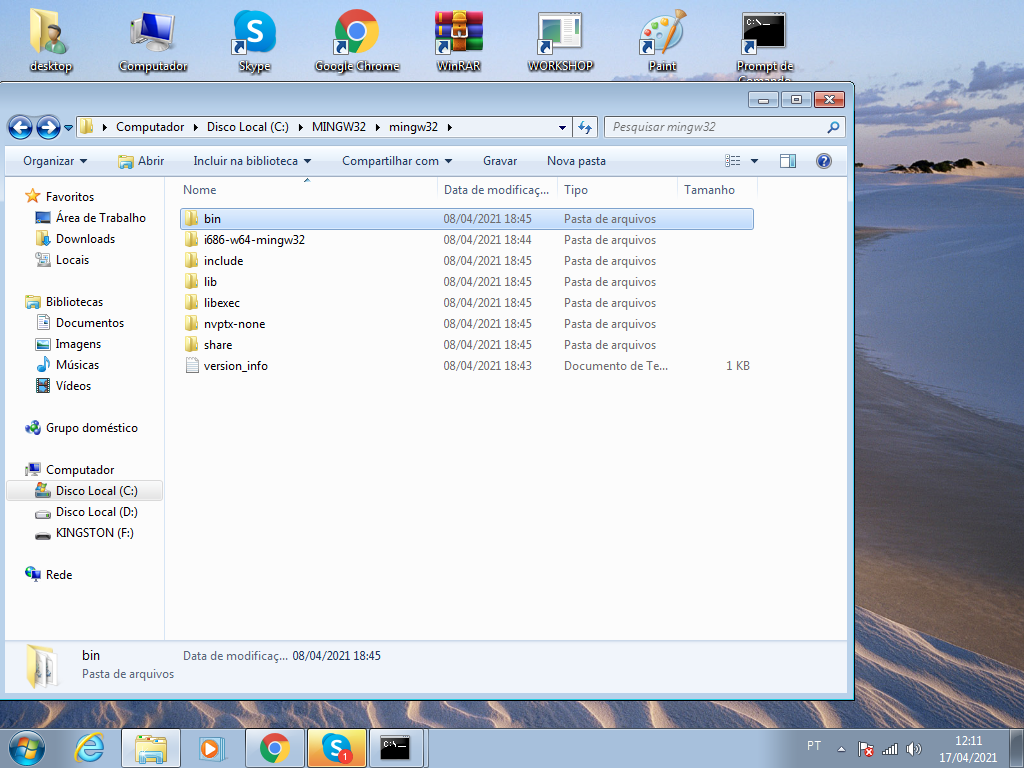The image size is (1024, 768).
Task: Click the Forward navigation arrow button
Action: pyautogui.click(x=47, y=127)
